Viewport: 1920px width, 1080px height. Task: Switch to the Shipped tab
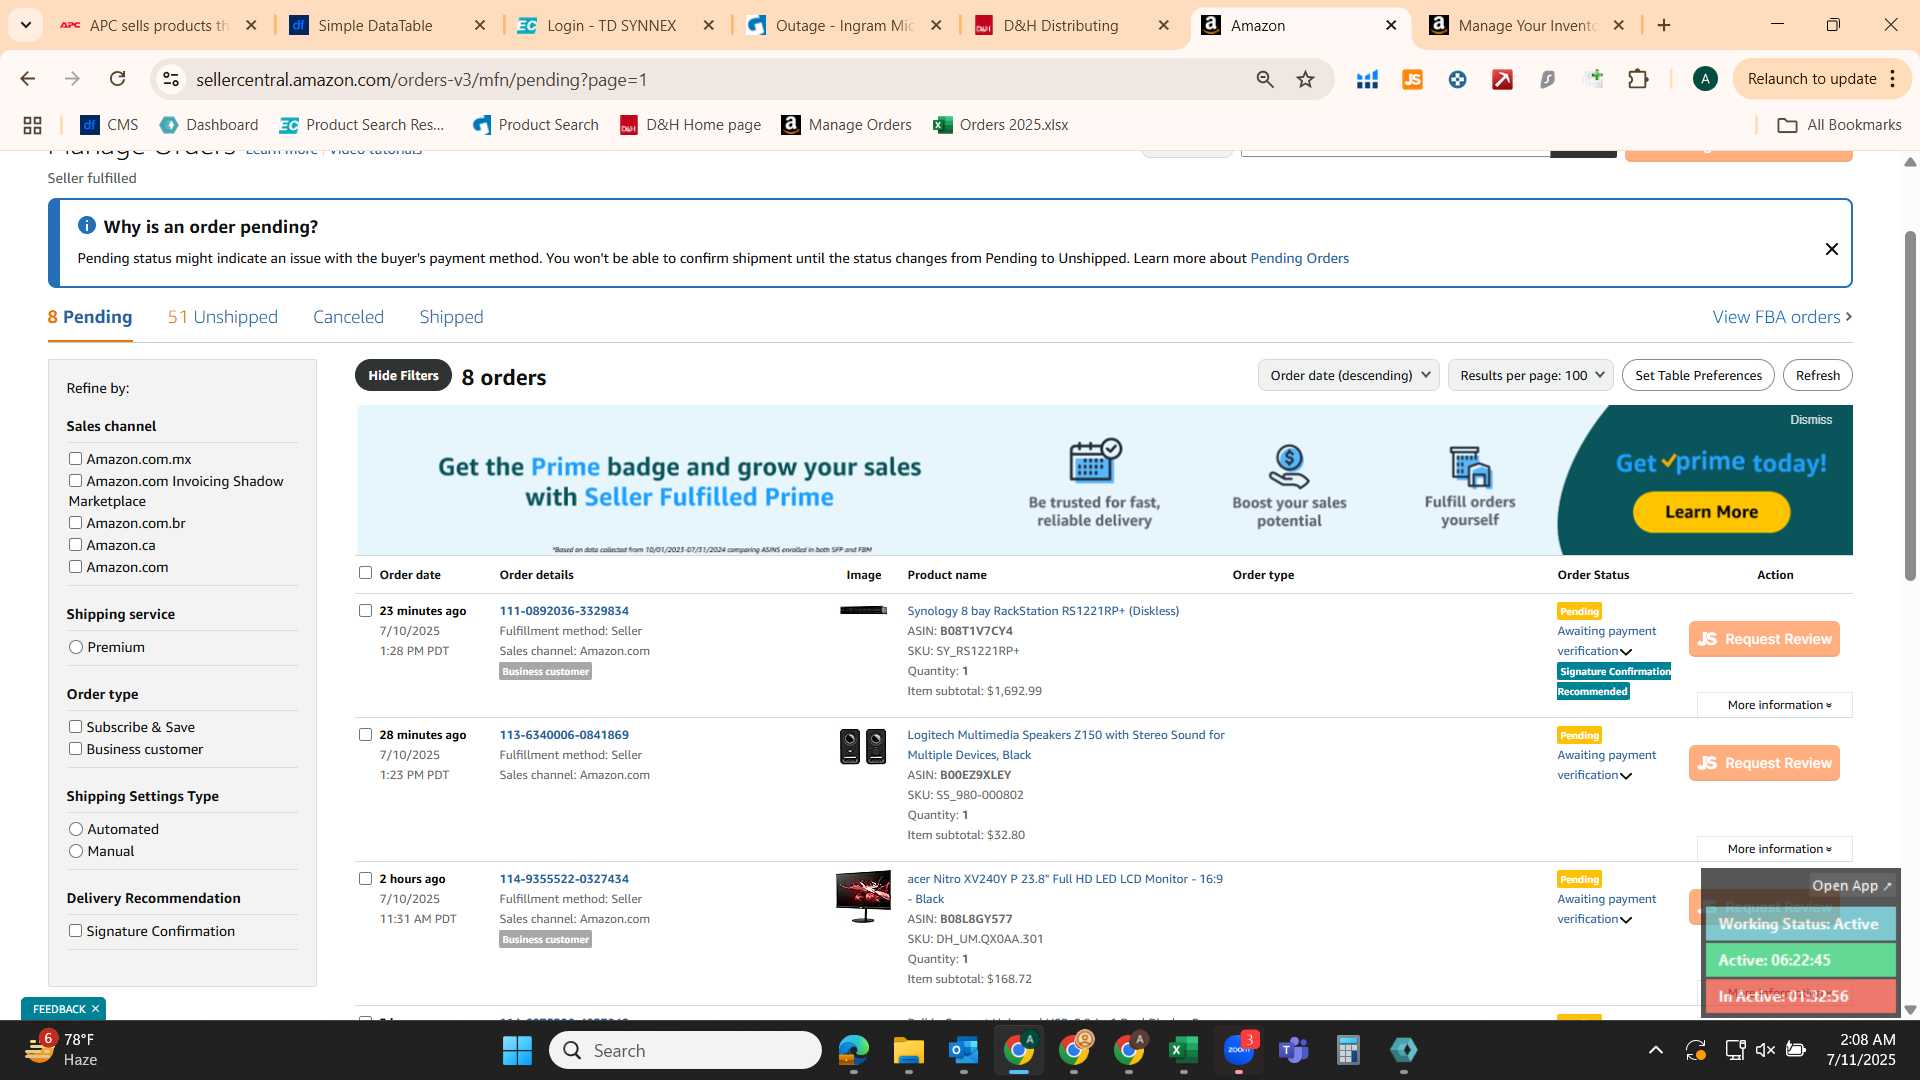(451, 317)
